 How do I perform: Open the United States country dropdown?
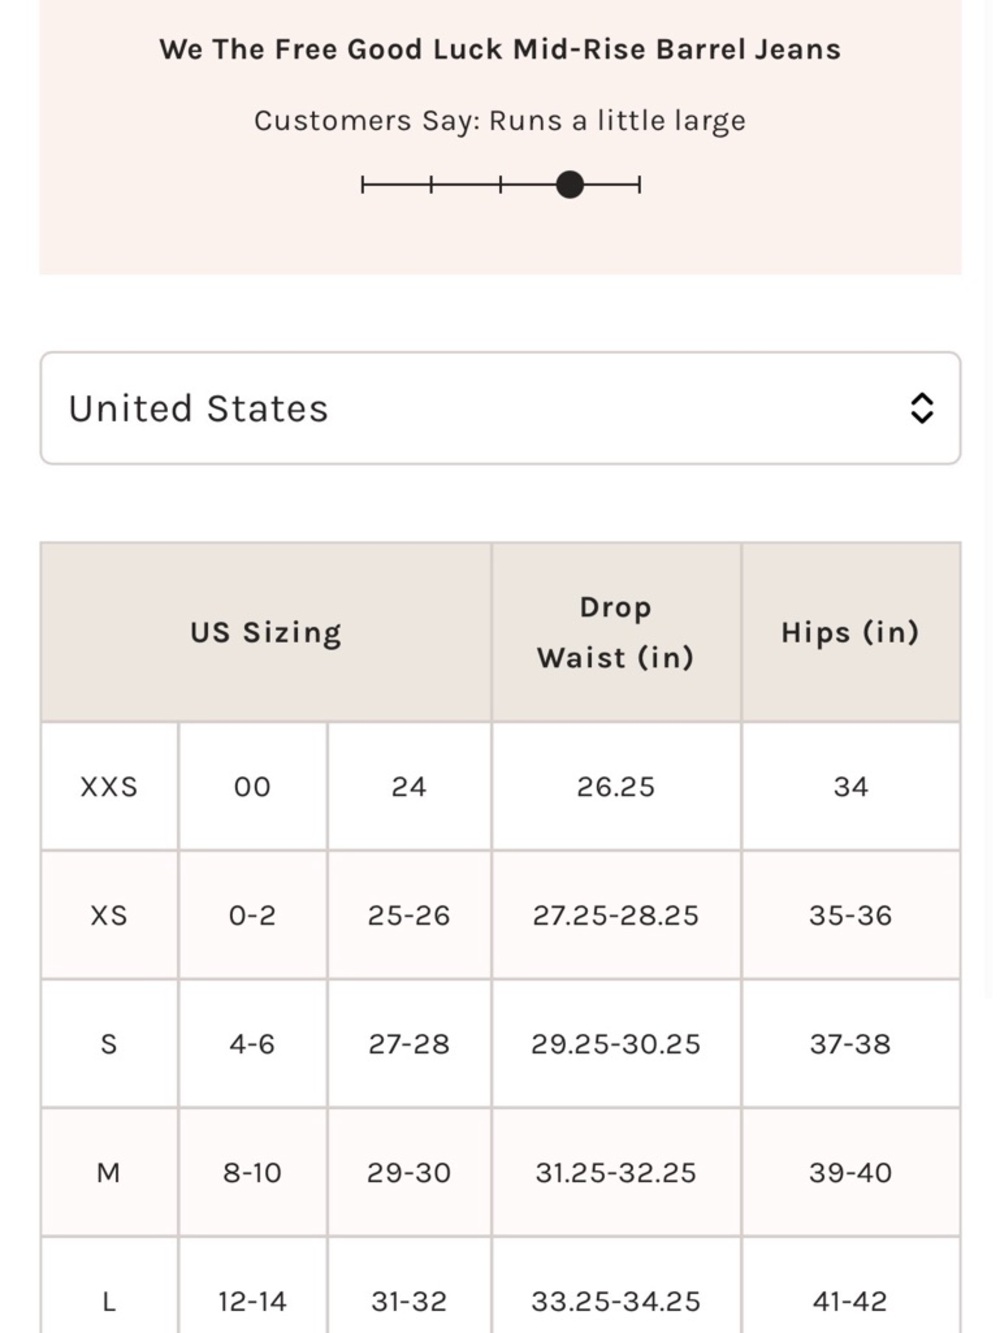500,408
